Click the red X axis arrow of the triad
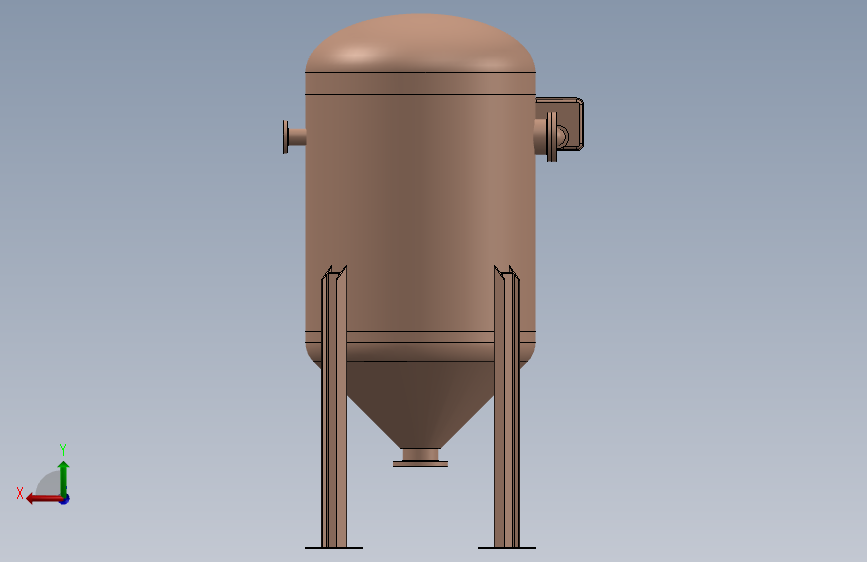 pos(44,499)
